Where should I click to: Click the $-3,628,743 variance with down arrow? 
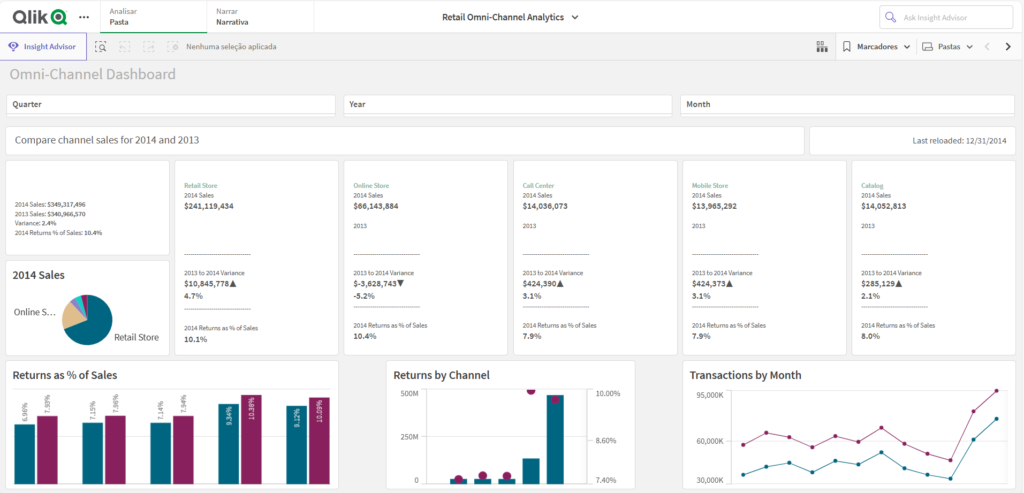(379, 284)
